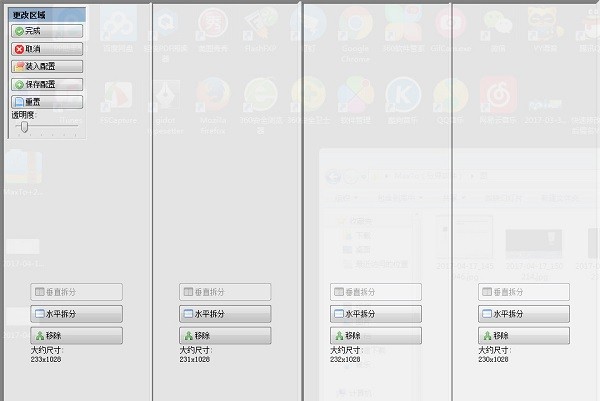
Task: Remove the 231x1028 region with 移除
Action: pyautogui.click(x=225, y=336)
